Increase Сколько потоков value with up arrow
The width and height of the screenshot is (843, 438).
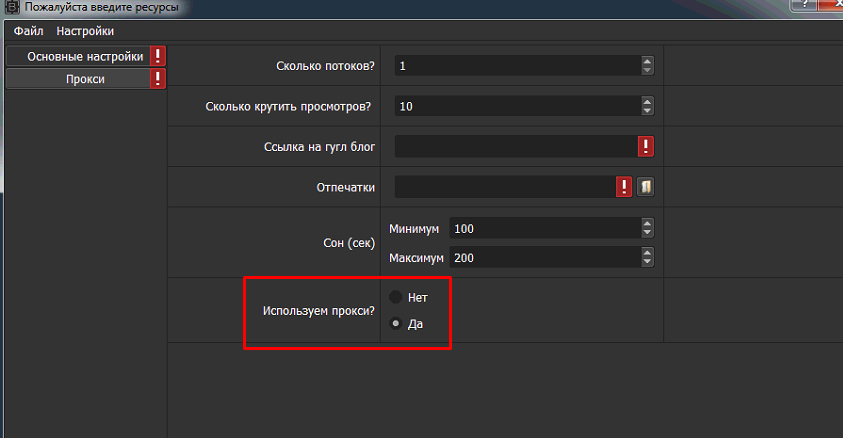pos(647,61)
